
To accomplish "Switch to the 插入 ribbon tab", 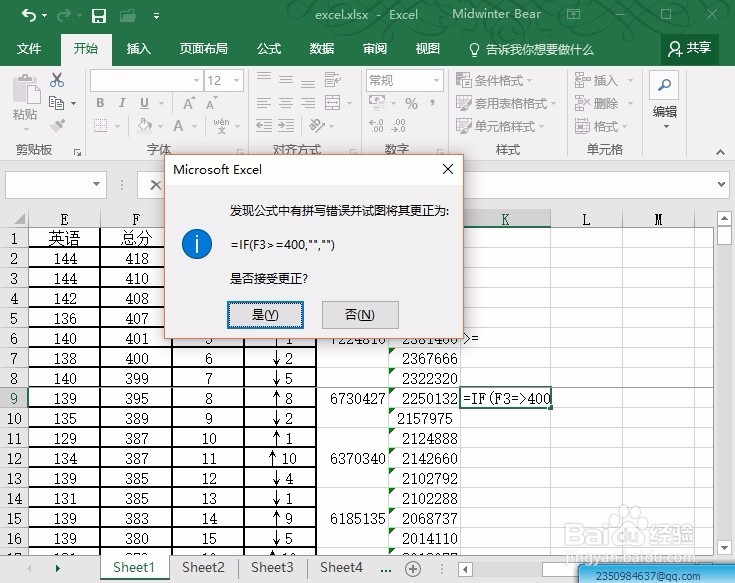I will tap(138, 49).
